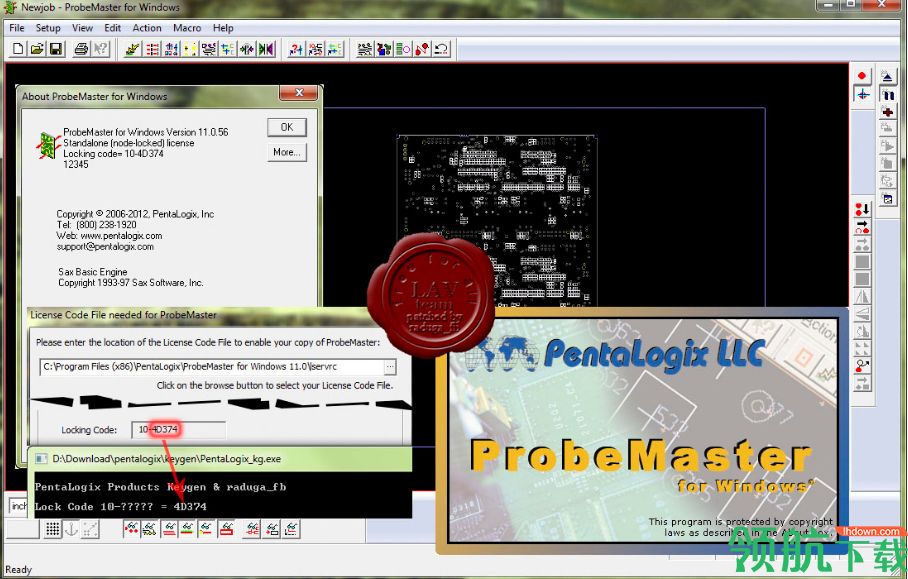The width and height of the screenshot is (908, 579).
Task: Open the Help menu
Action: tap(223, 28)
